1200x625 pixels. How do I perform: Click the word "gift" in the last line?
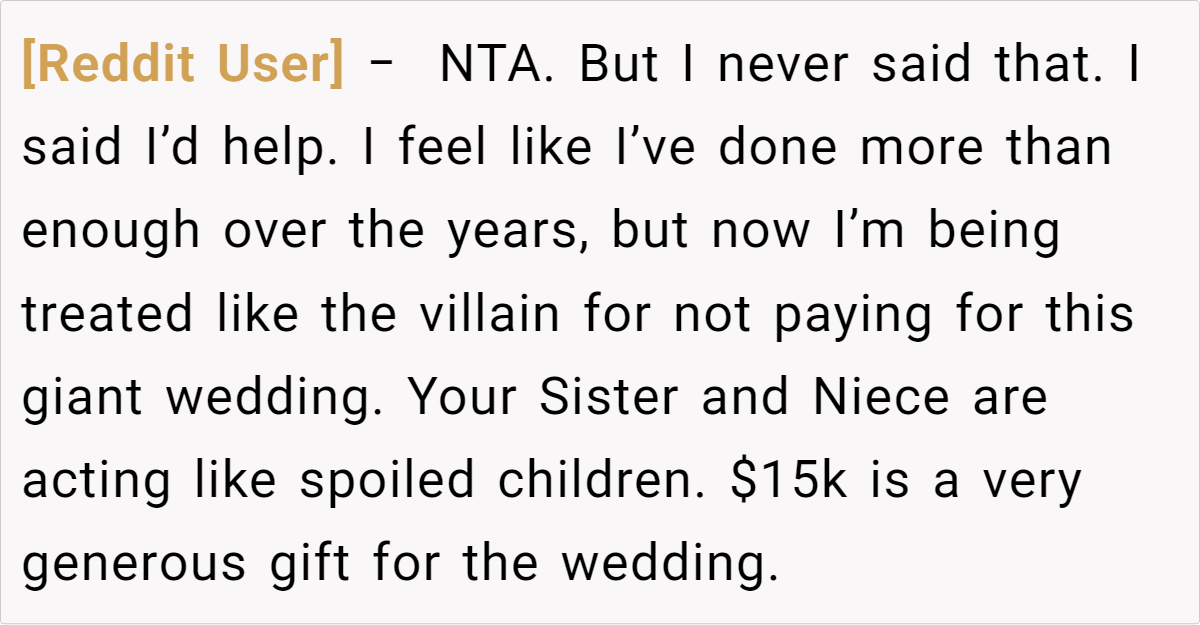click(309, 565)
